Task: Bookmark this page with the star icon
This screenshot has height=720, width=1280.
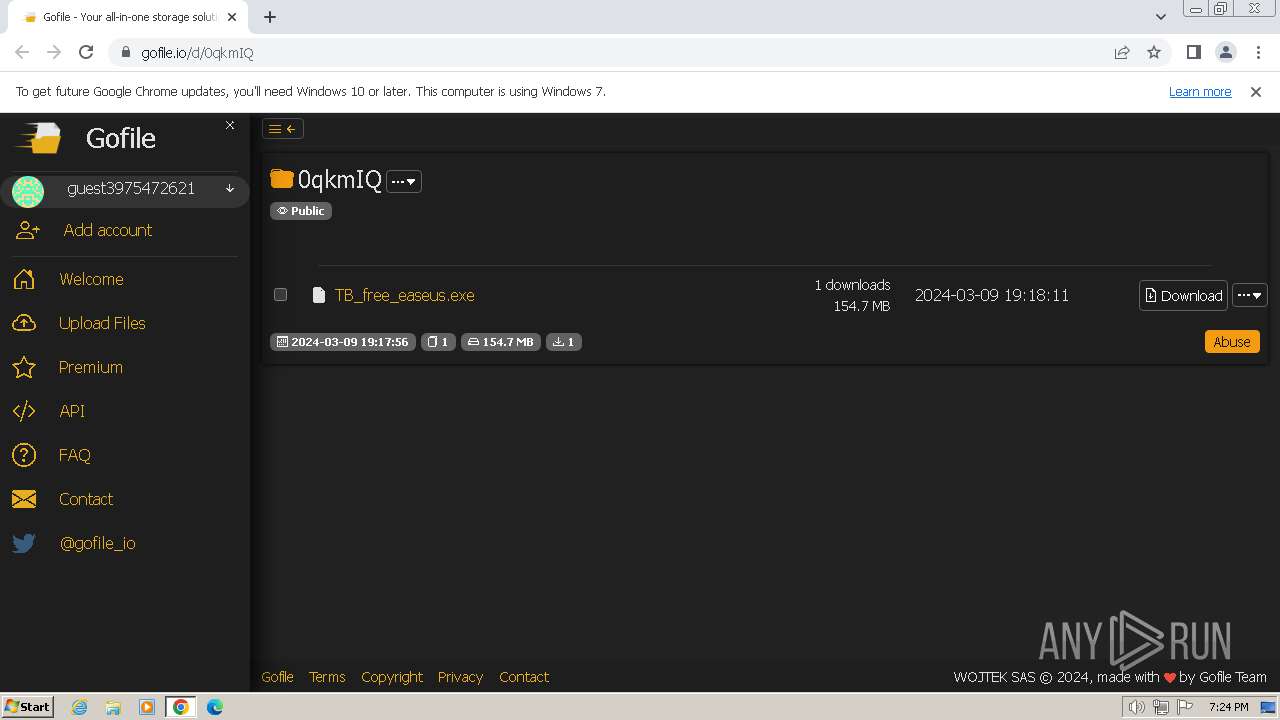Action: pyautogui.click(x=1154, y=53)
